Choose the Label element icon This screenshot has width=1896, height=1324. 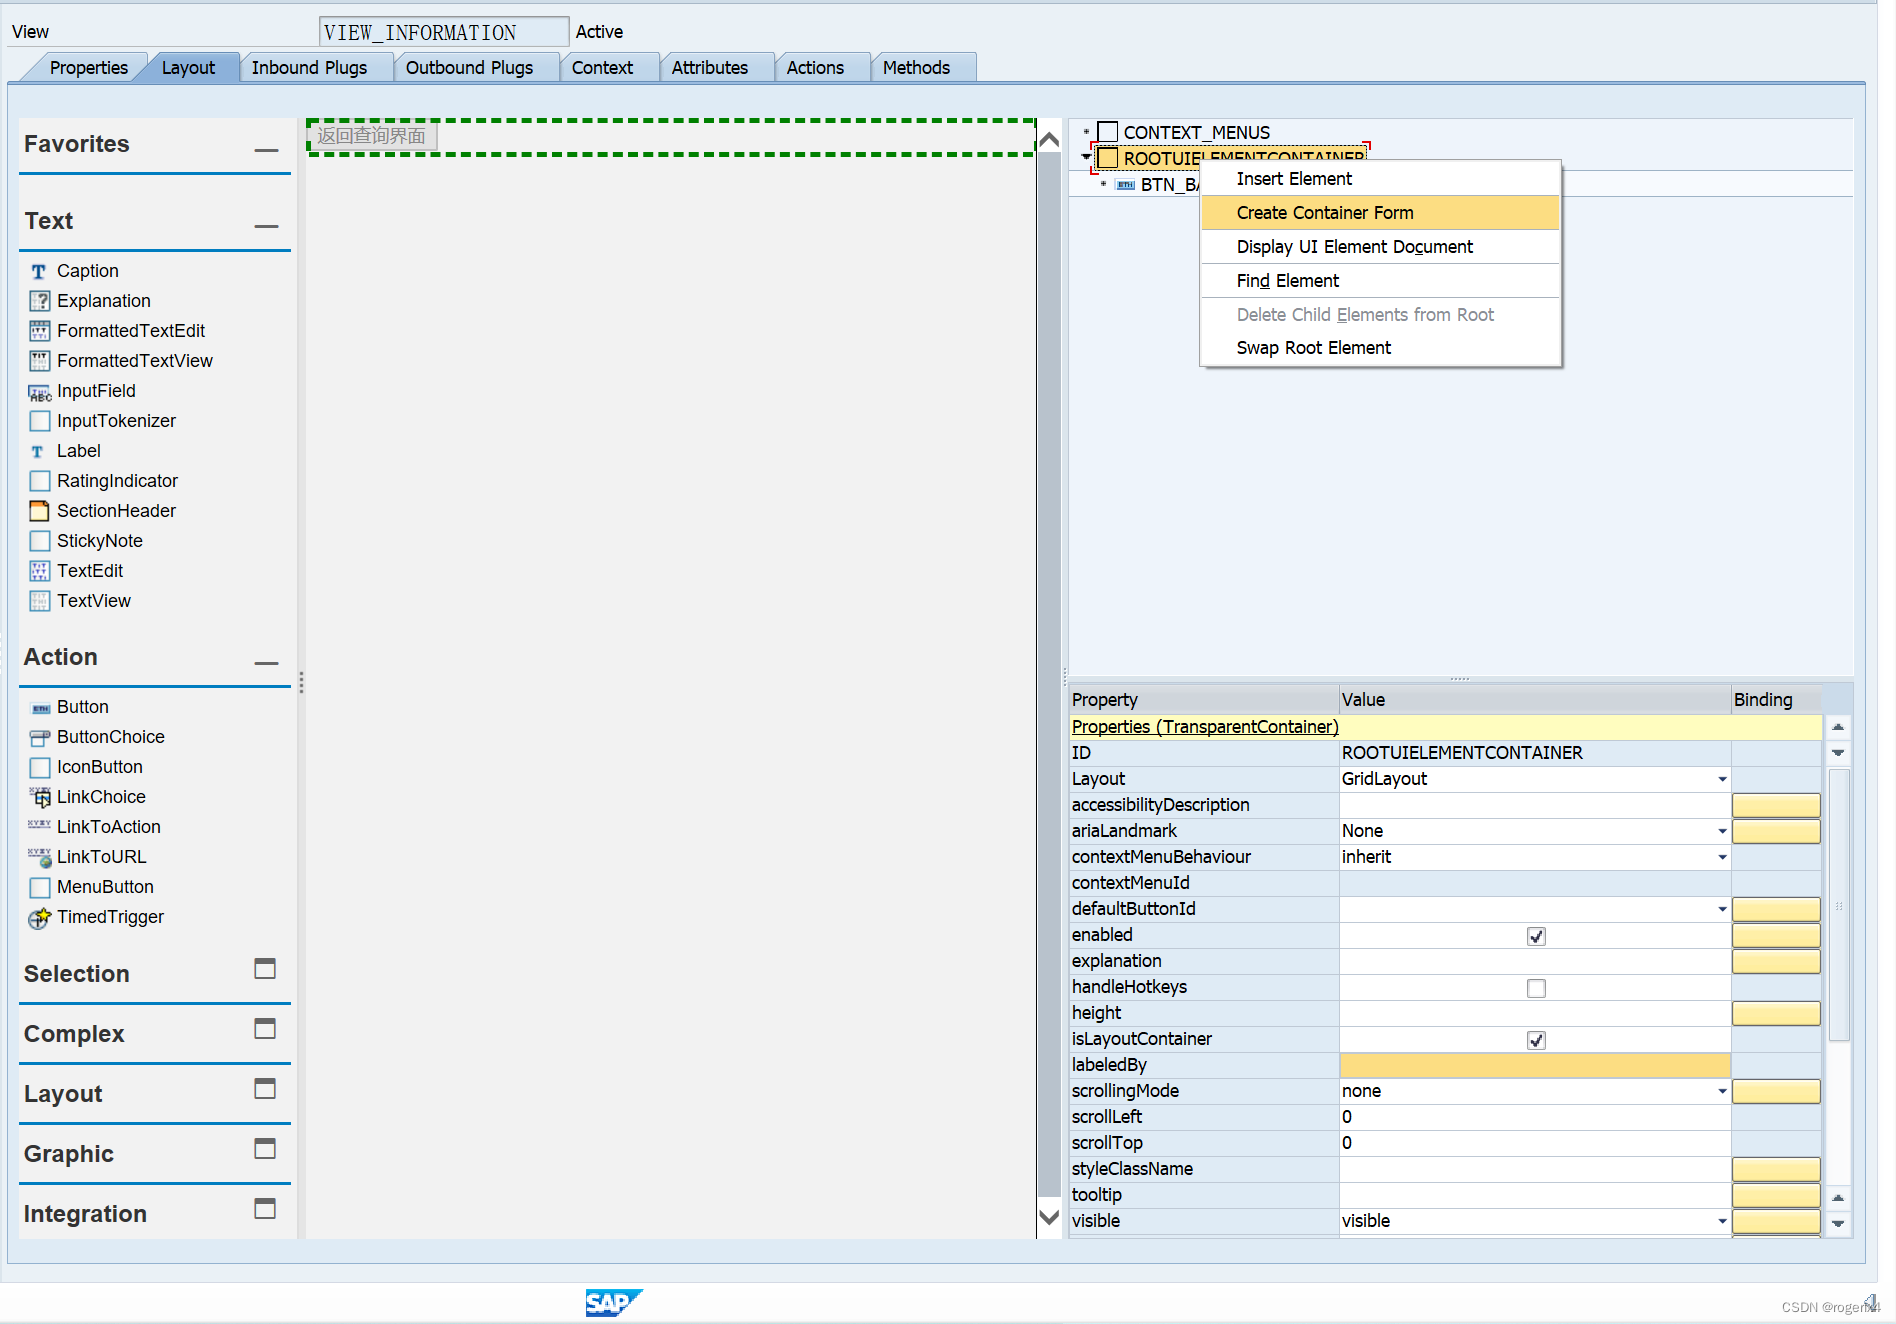[x=39, y=451]
